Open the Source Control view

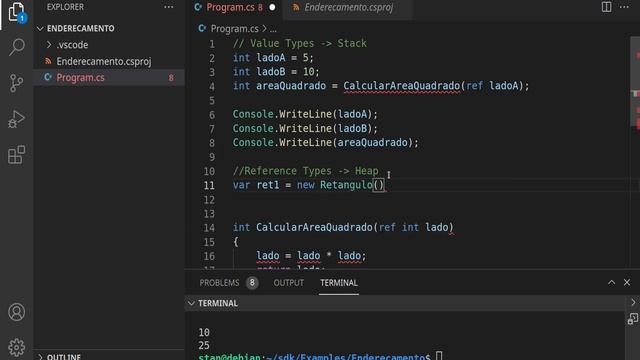16,83
